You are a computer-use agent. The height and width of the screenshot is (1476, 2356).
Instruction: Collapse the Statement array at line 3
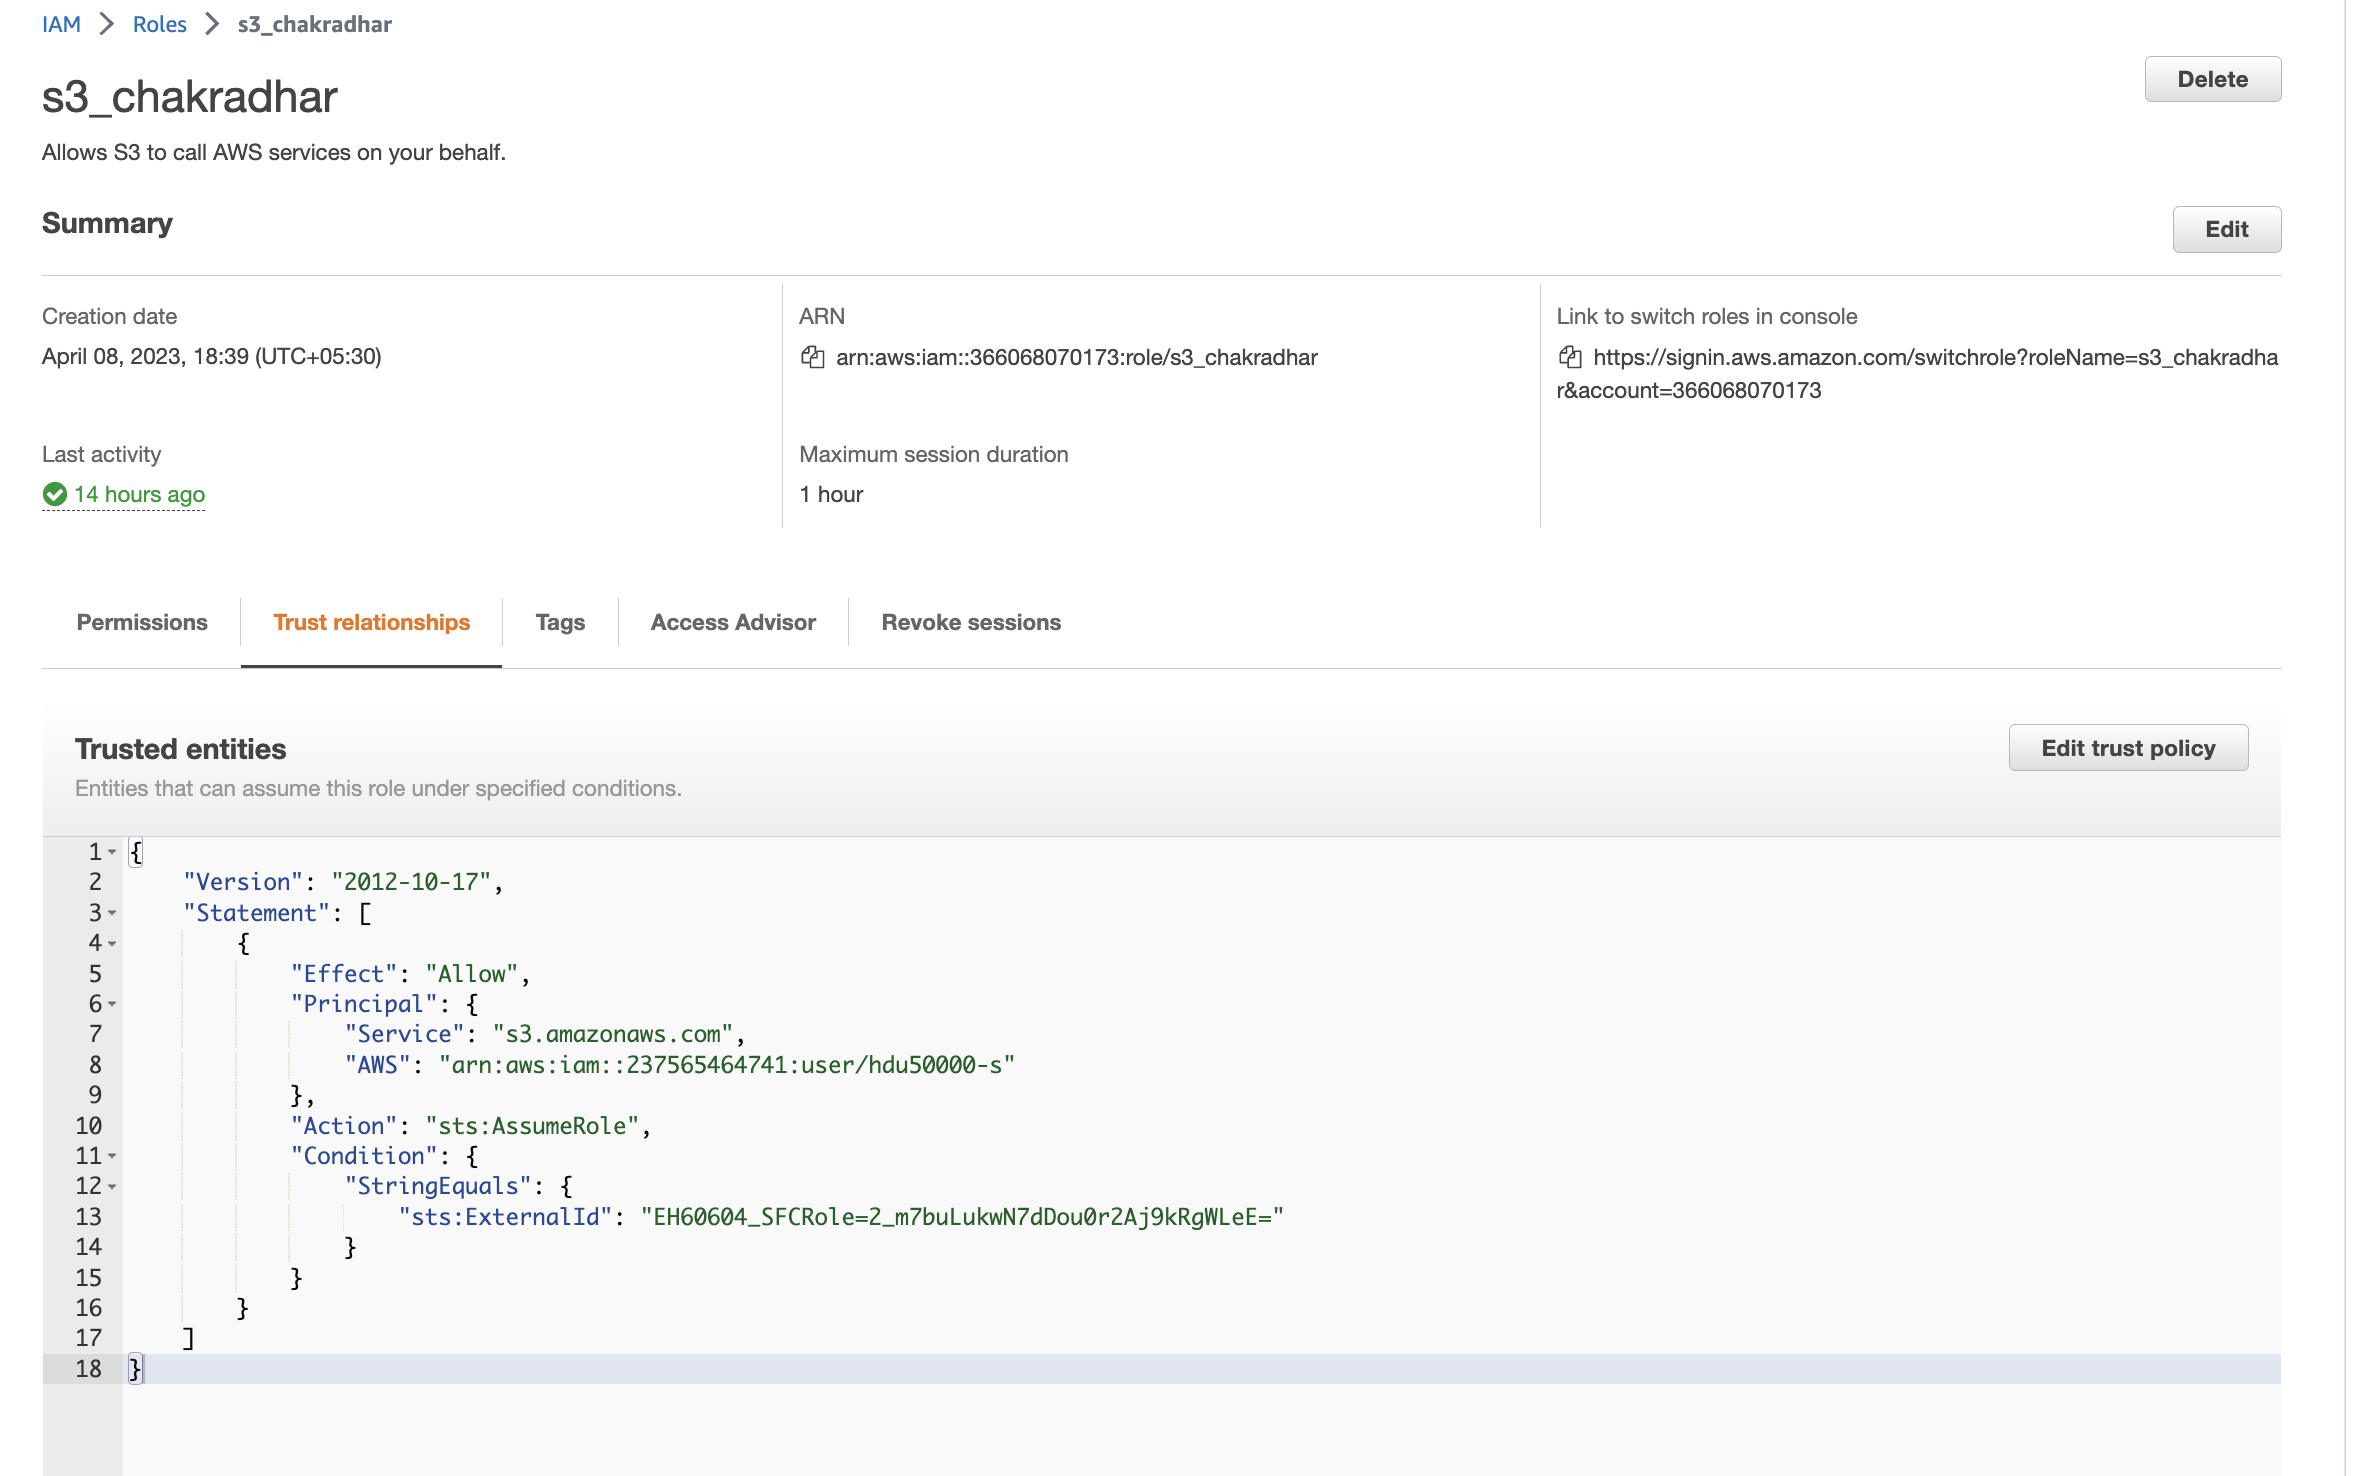(111, 913)
